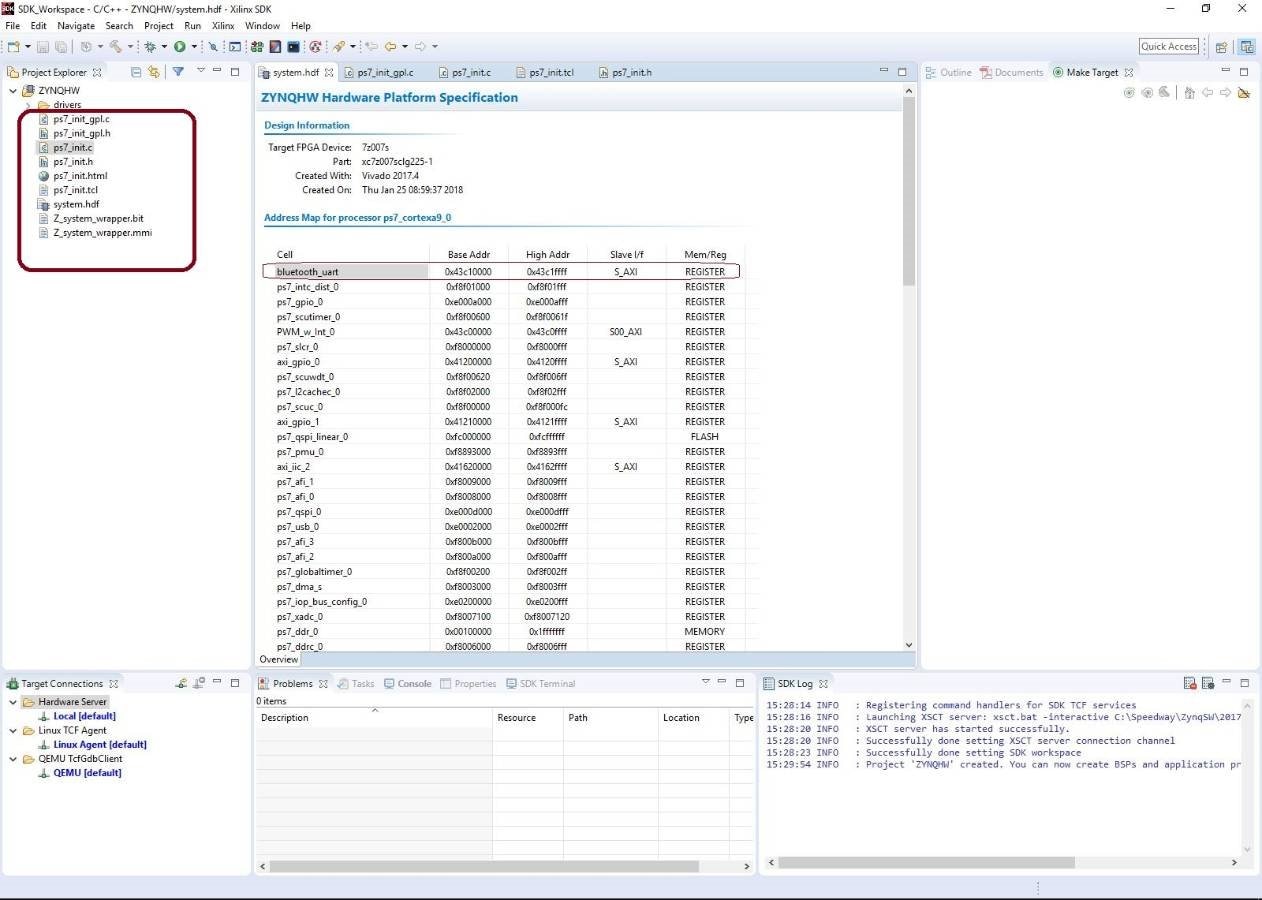
Task: Minimize the Problems panel
Action: pos(721,683)
